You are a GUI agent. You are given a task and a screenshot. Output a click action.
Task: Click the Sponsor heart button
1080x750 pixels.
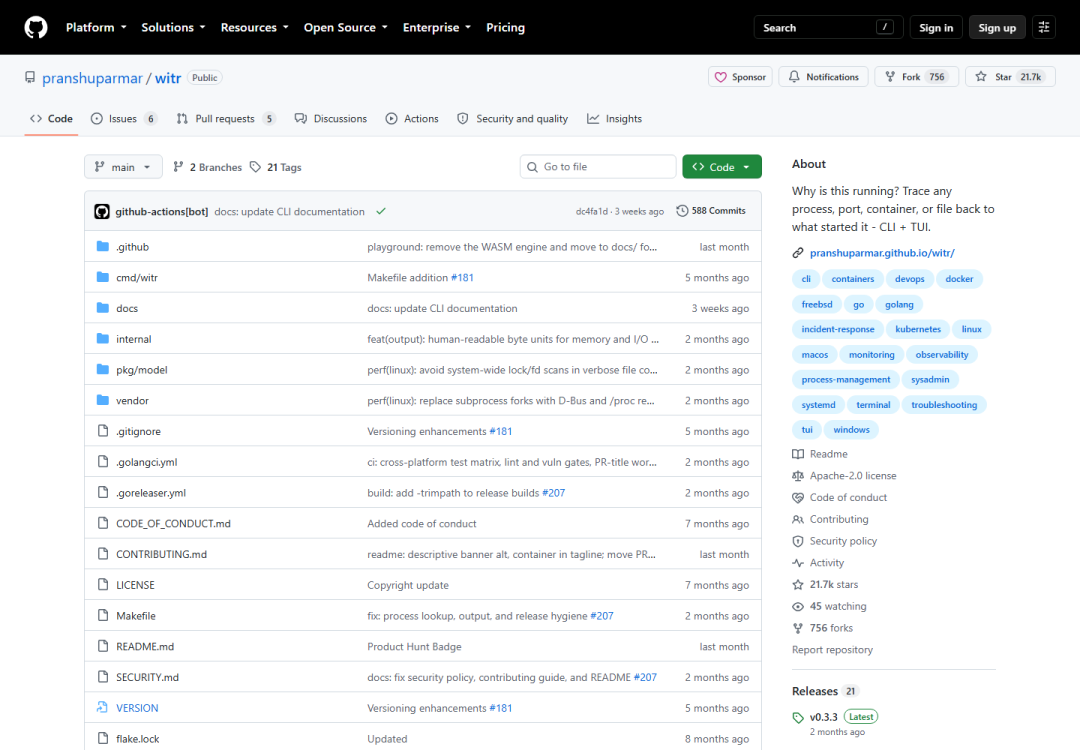(740, 77)
